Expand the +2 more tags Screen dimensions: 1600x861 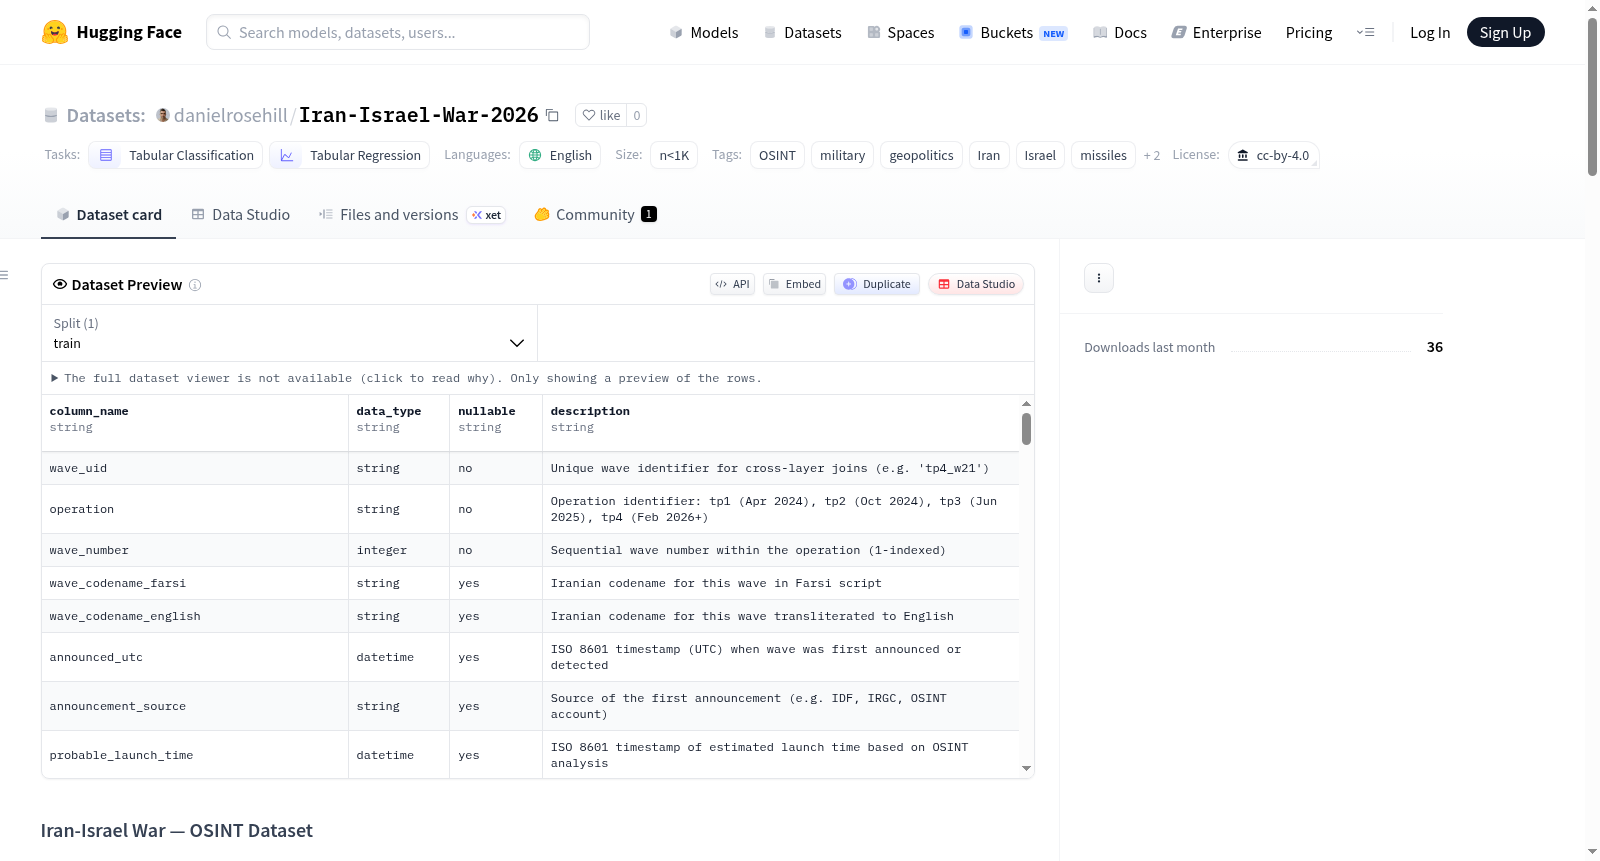(1152, 155)
